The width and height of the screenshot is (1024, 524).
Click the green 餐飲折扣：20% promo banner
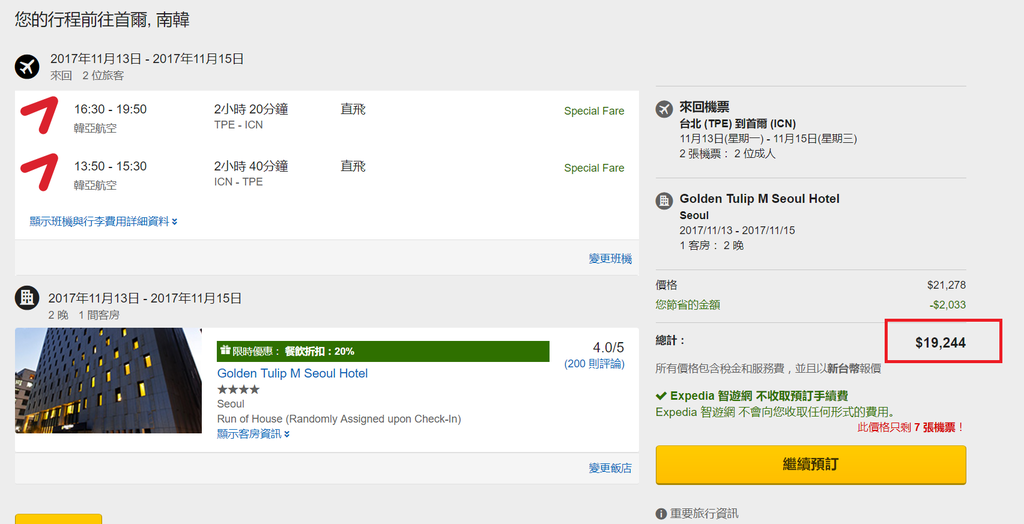[x=383, y=351]
